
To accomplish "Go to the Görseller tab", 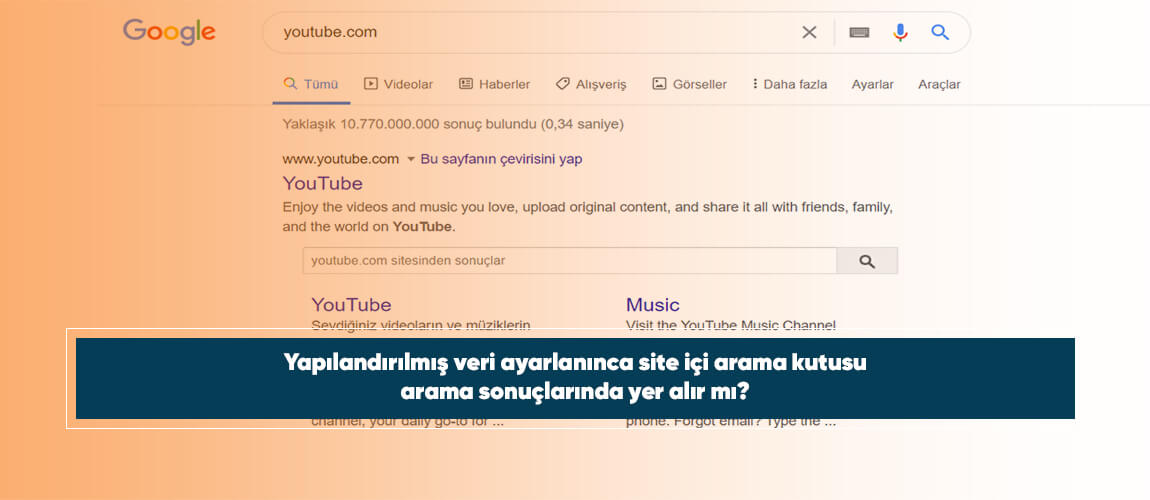I will 689,84.
